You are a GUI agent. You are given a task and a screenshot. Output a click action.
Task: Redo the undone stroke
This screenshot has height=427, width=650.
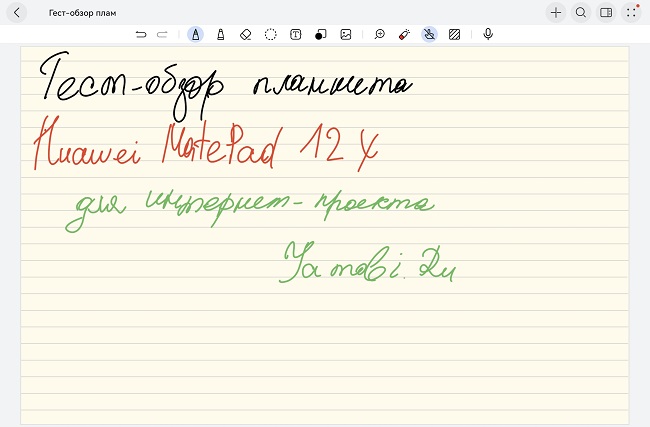[x=162, y=34]
